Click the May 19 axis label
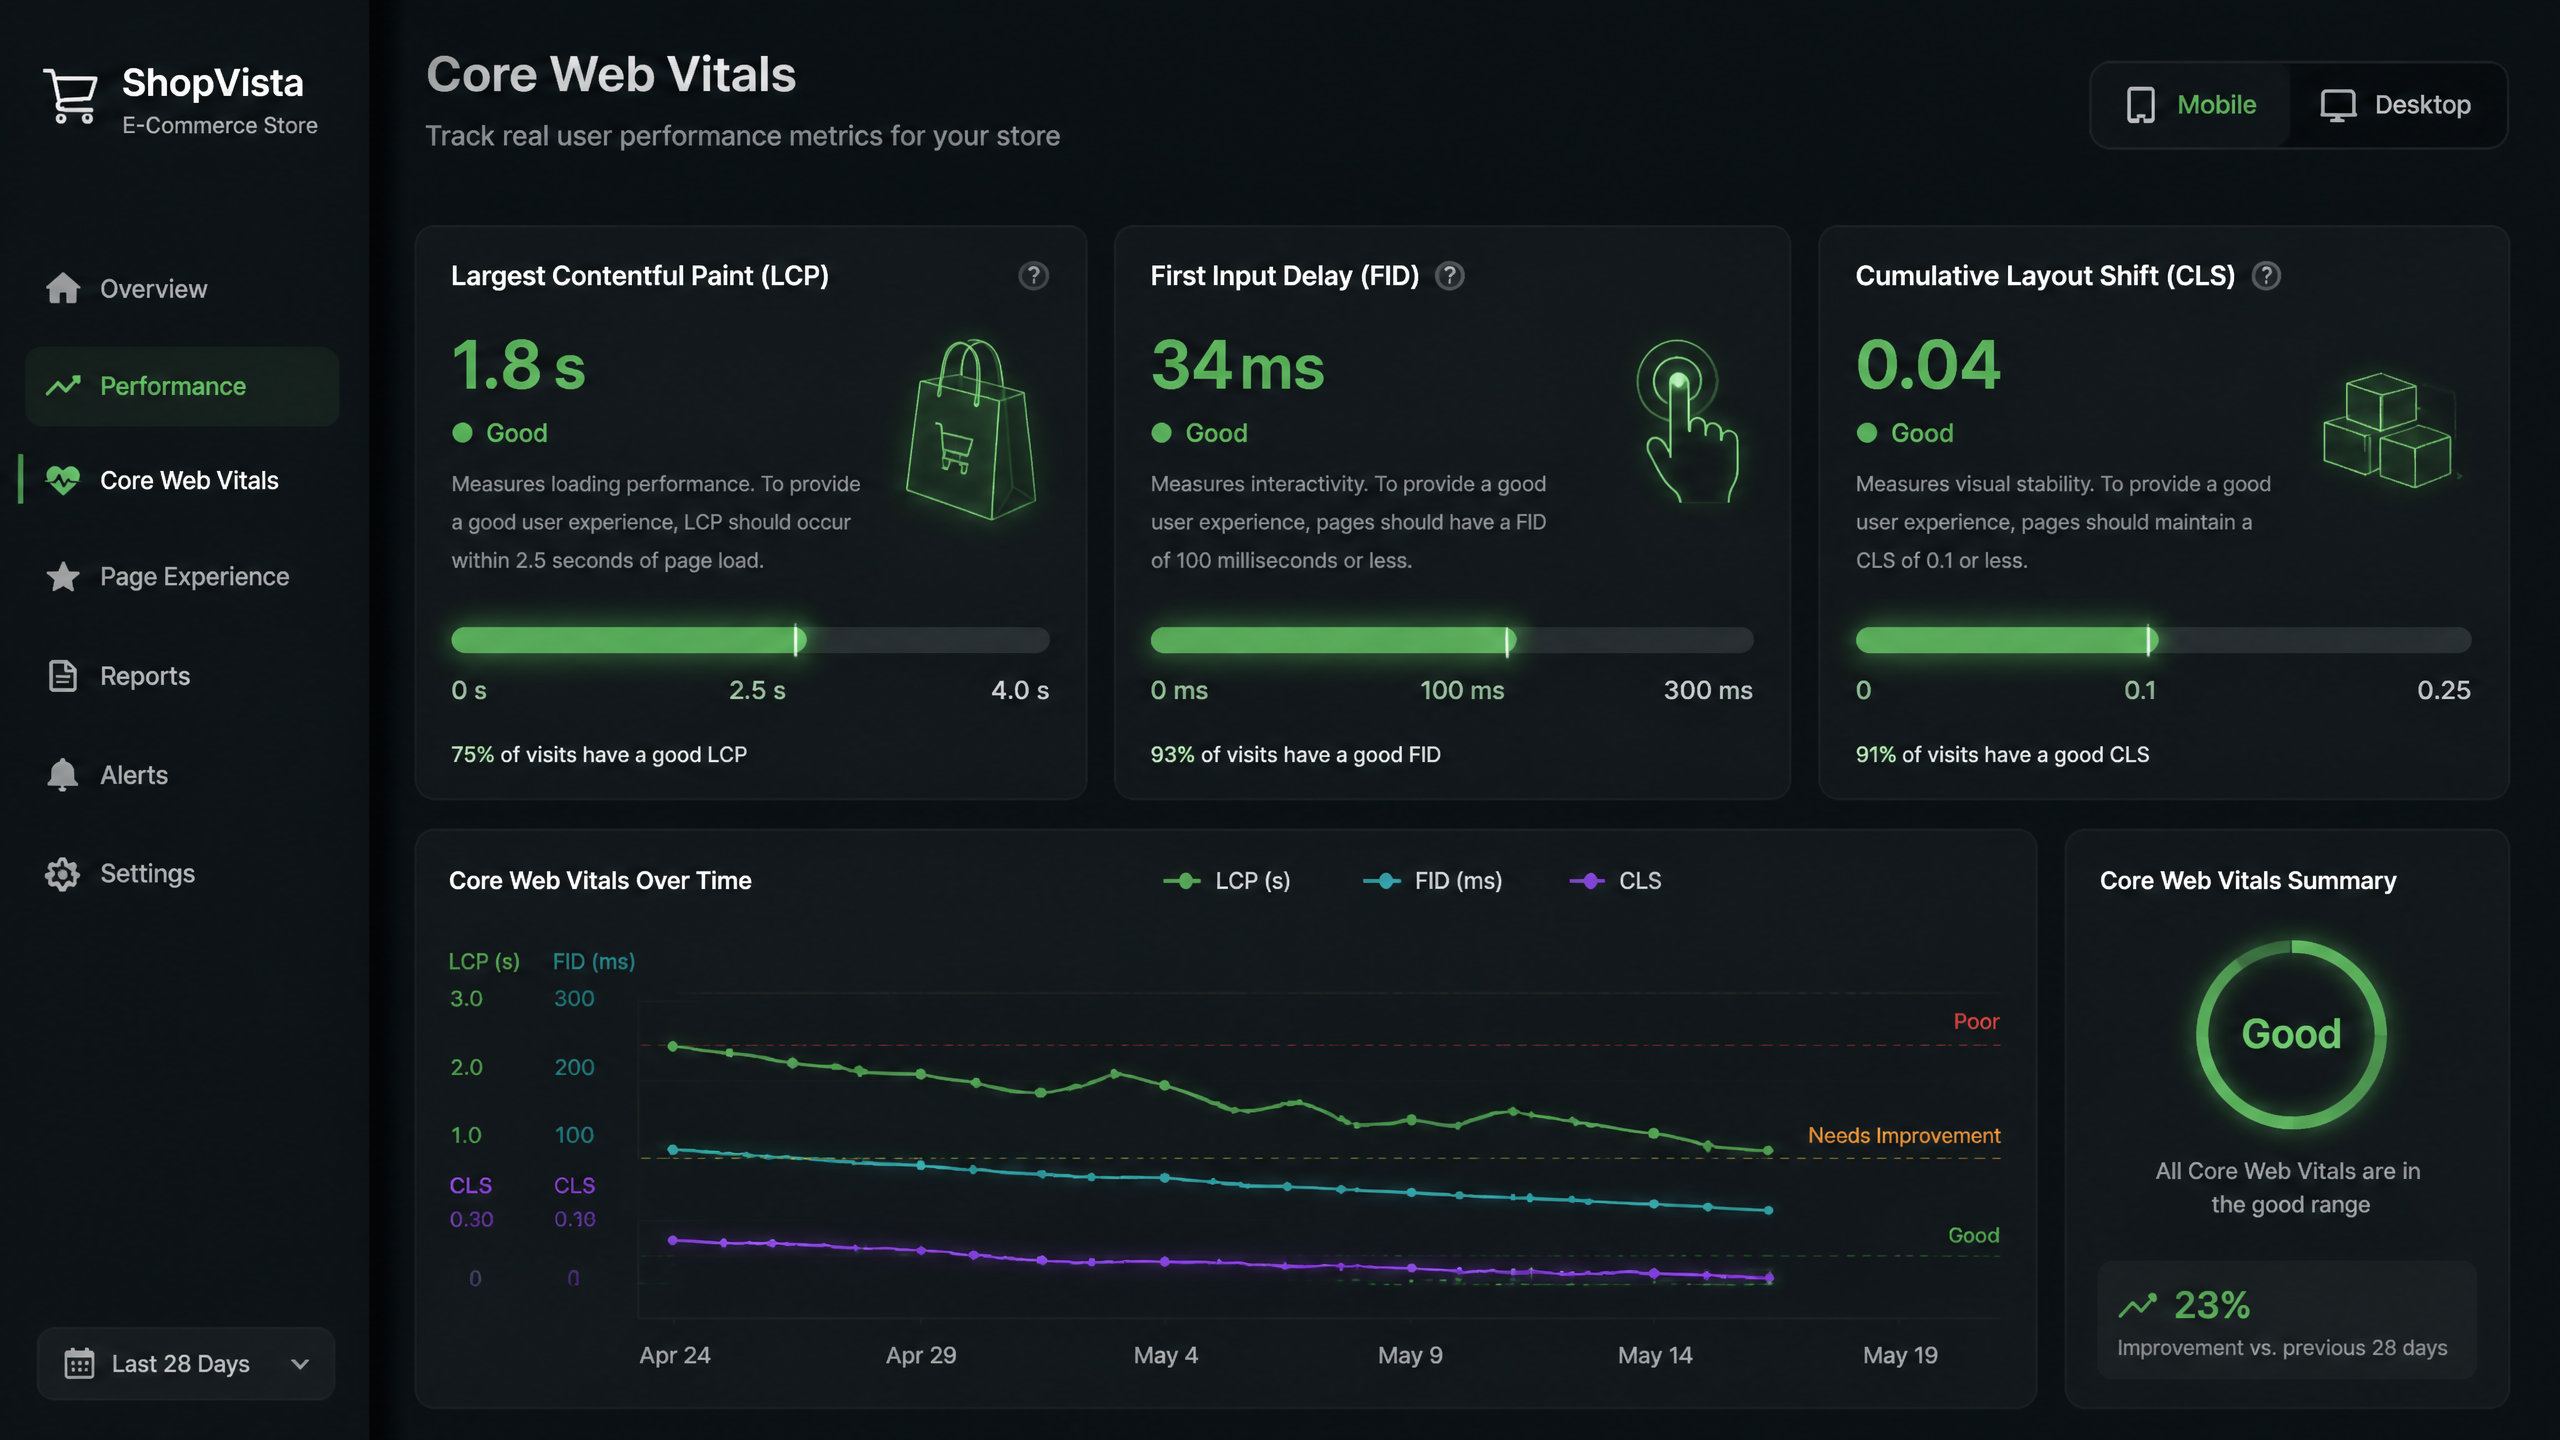The height and width of the screenshot is (1440, 2560). pyautogui.click(x=1900, y=1356)
